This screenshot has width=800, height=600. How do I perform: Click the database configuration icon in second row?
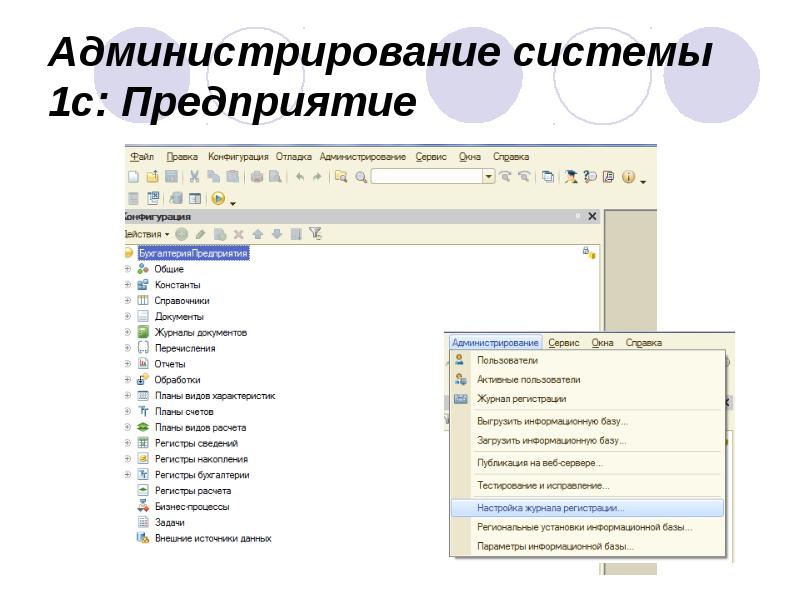tap(176, 198)
